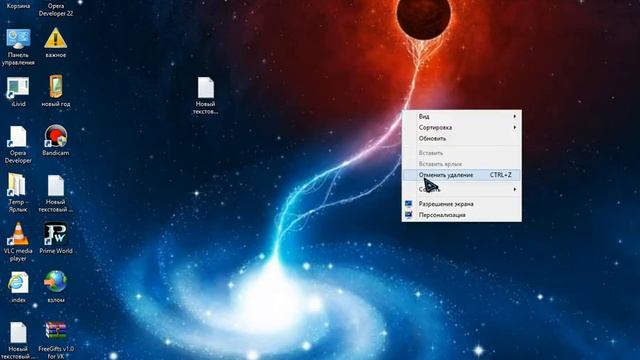The image size is (640, 360).
Task: Expand the Сортировка submenu
Action: (462, 127)
